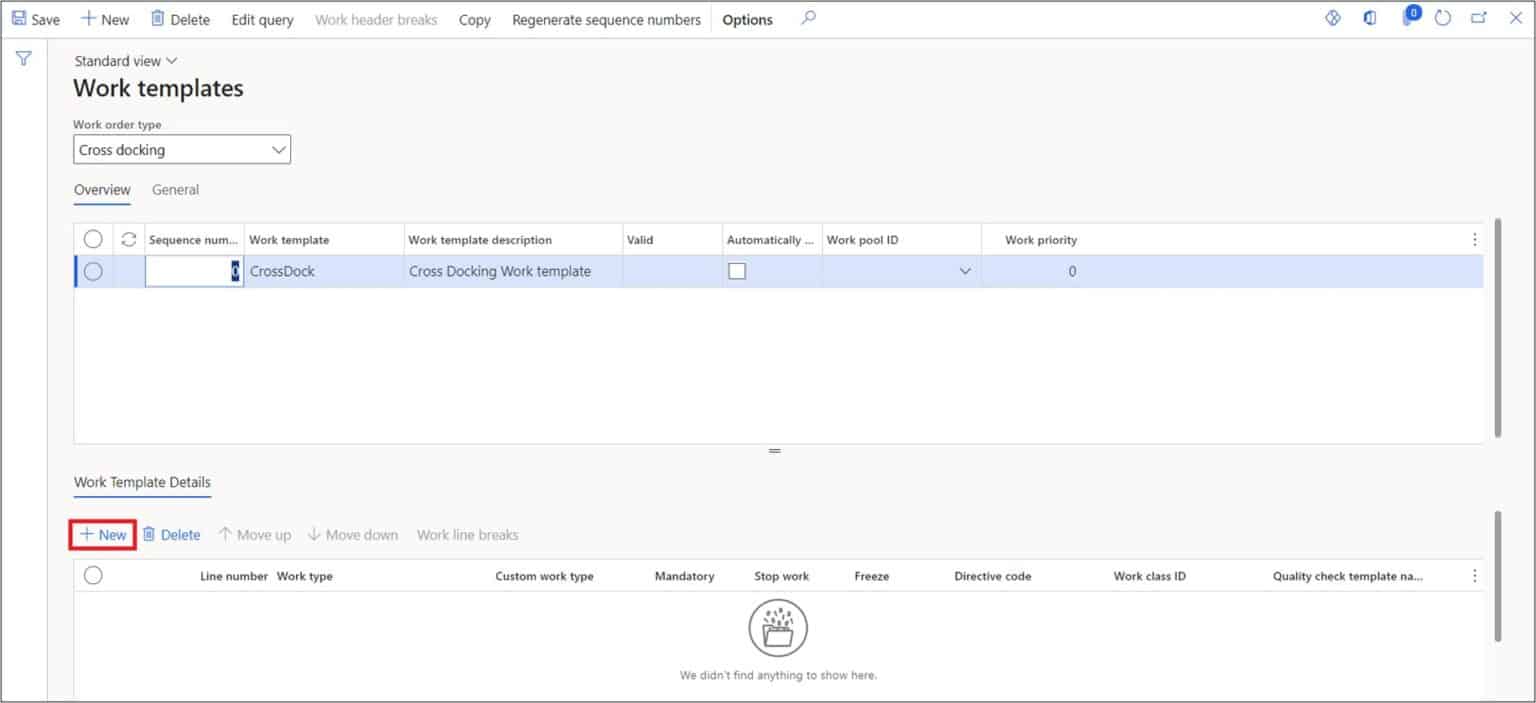Open the filter pane with the funnel icon
This screenshot has height=703, width=1536.
(22, 58)
